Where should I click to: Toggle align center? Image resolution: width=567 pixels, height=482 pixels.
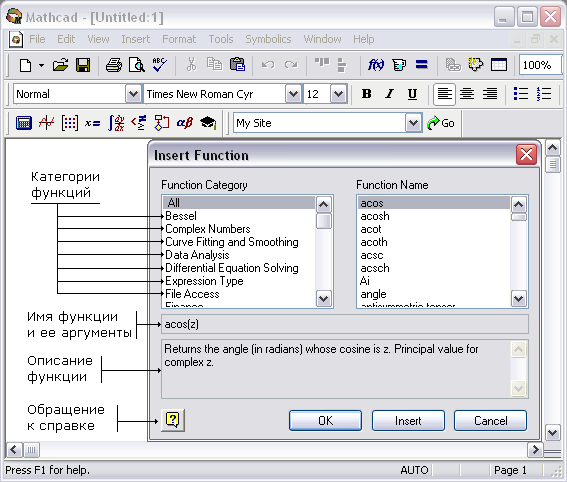467,94
